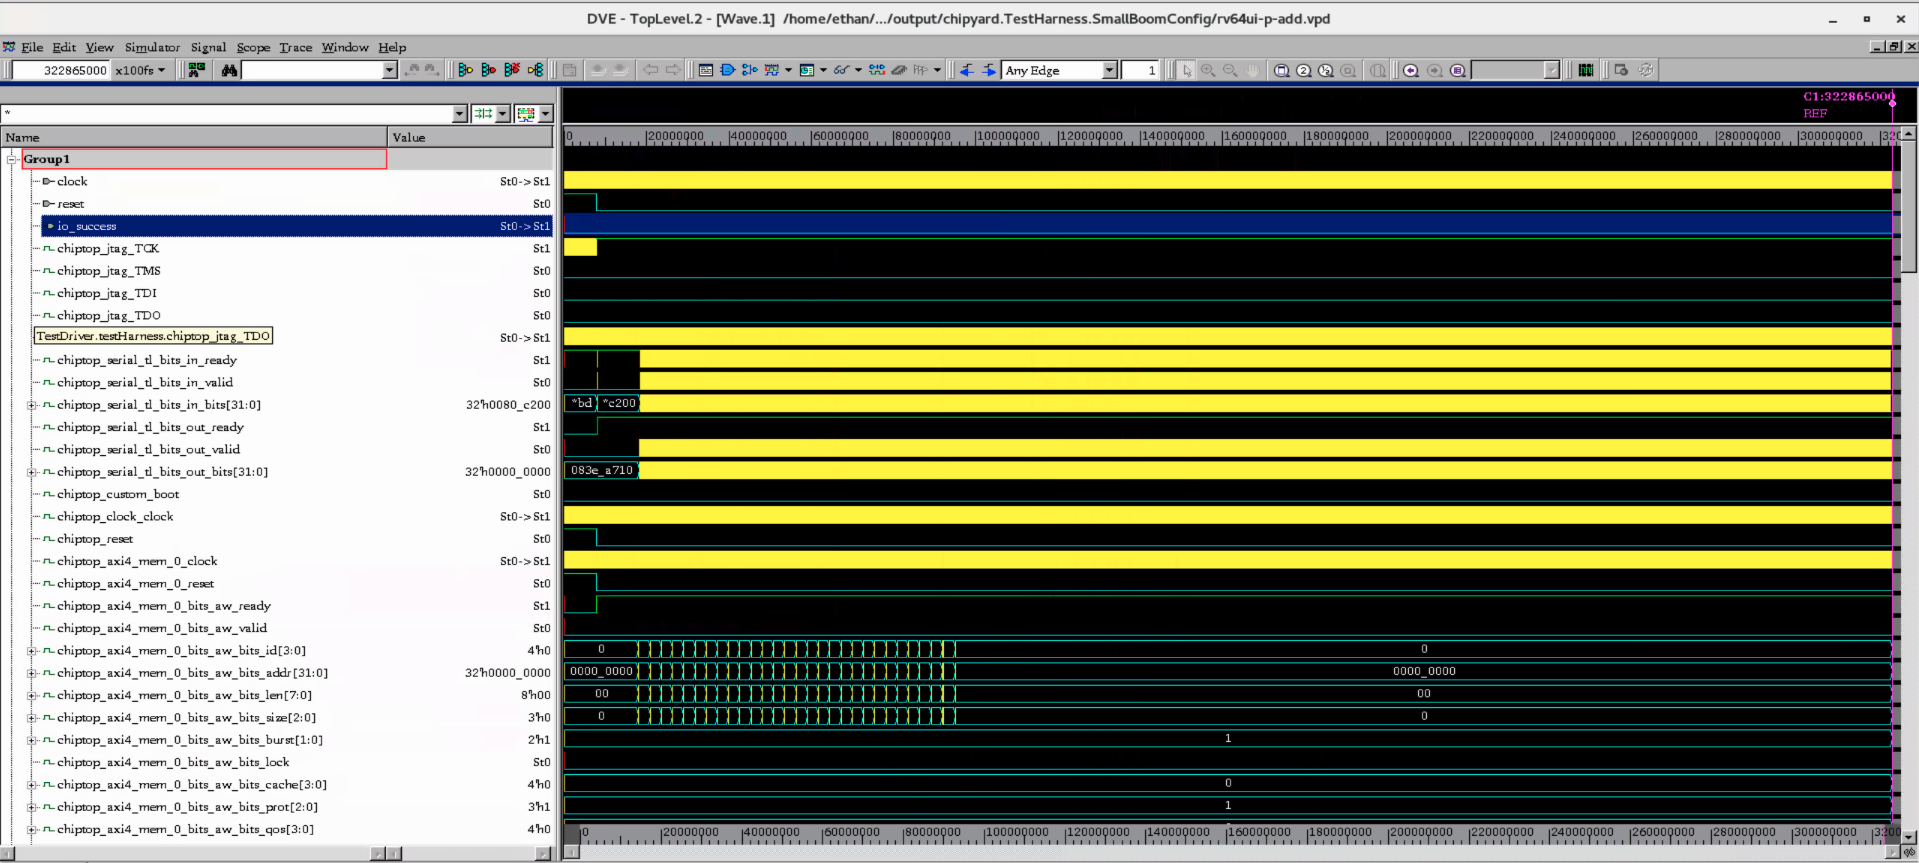1919x863 pixels.
Task: Open the Signal menu
Action: coord(208,47)
